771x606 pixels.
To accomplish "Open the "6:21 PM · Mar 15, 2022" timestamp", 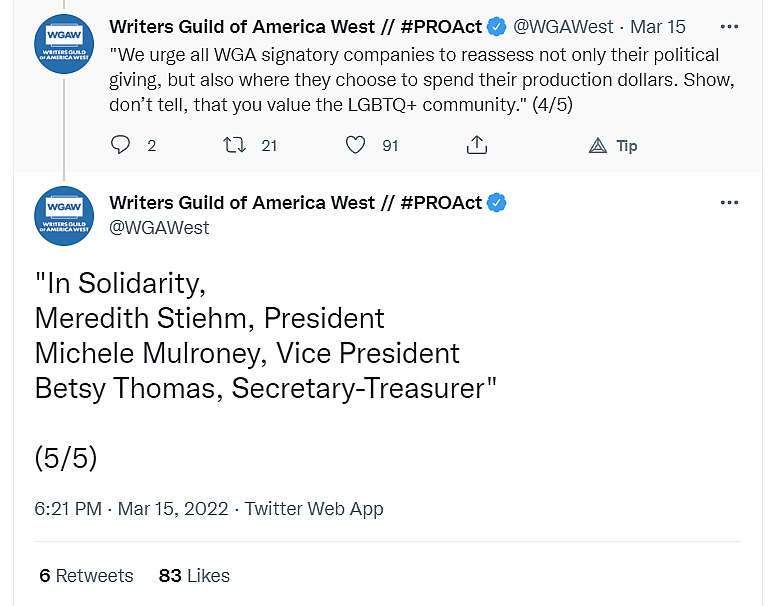I will tap(131, 508).
